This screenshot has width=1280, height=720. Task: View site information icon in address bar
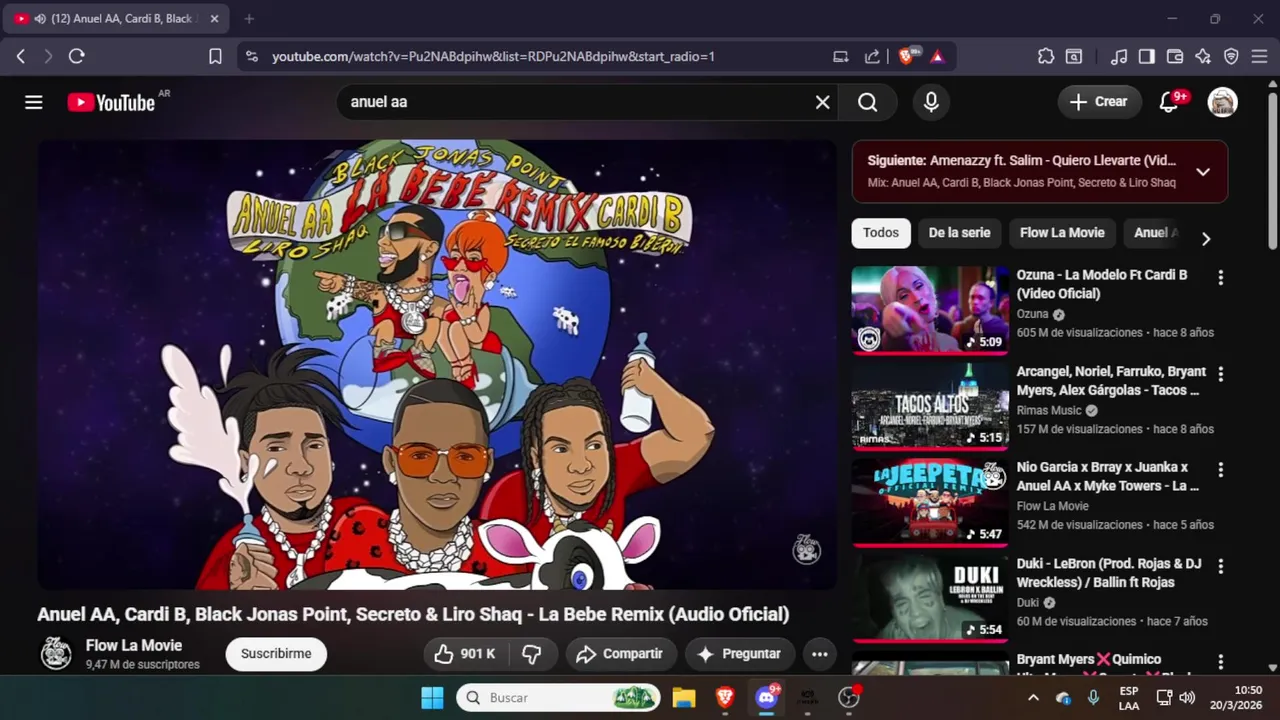click(251, 57)
